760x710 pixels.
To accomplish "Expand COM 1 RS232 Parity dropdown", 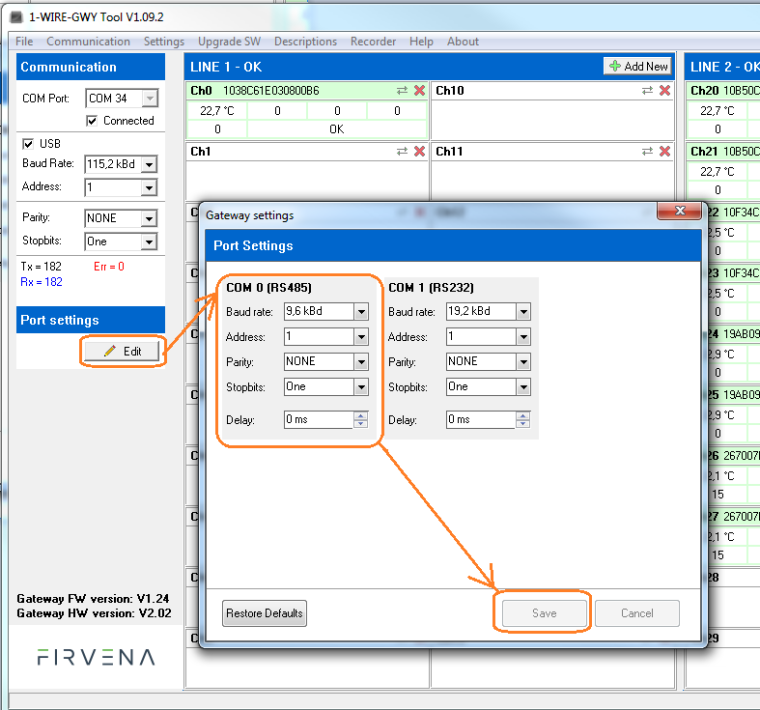I will [522, 362].
